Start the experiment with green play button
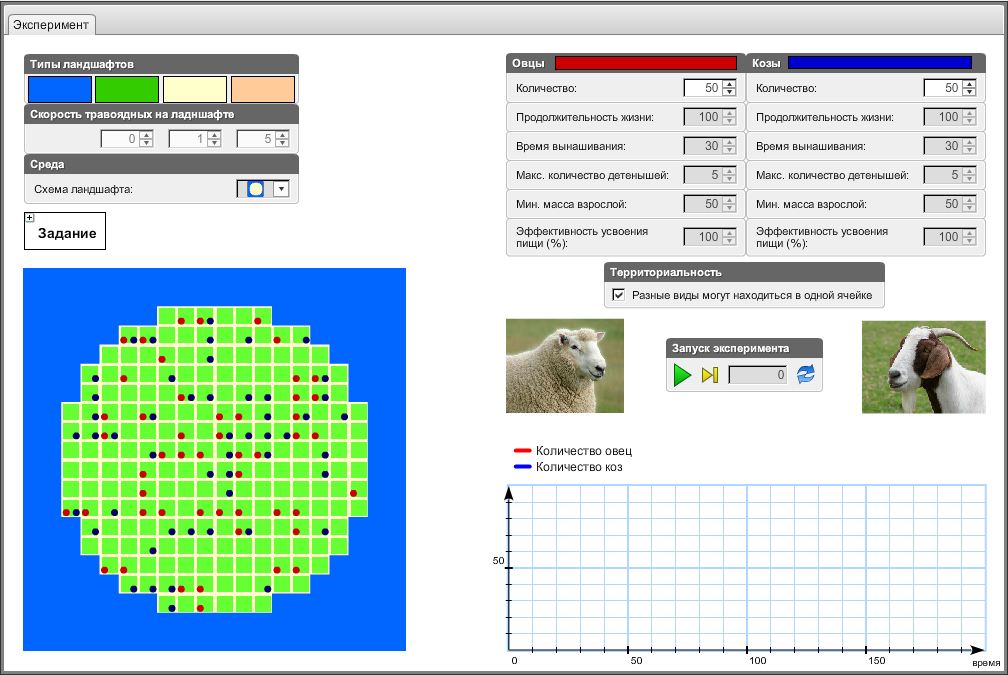Image resolution: width=1008 pixels, height=675 pixels. pyautogui.click(x=682, y=375)
